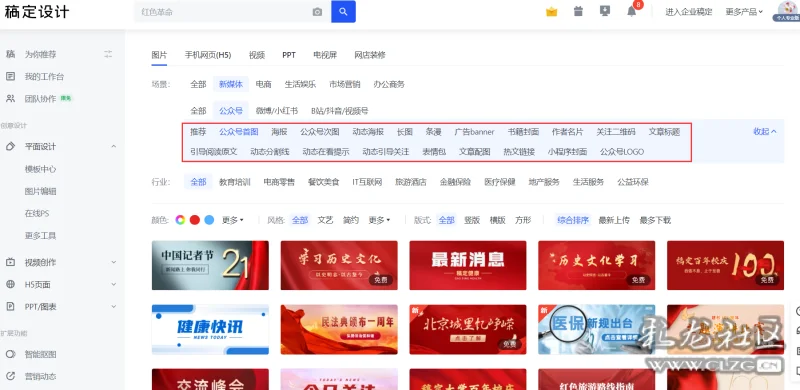The height and width of the screenshot is (390, 800).
Task: Select the red color swatch
Action: point(194,220)
